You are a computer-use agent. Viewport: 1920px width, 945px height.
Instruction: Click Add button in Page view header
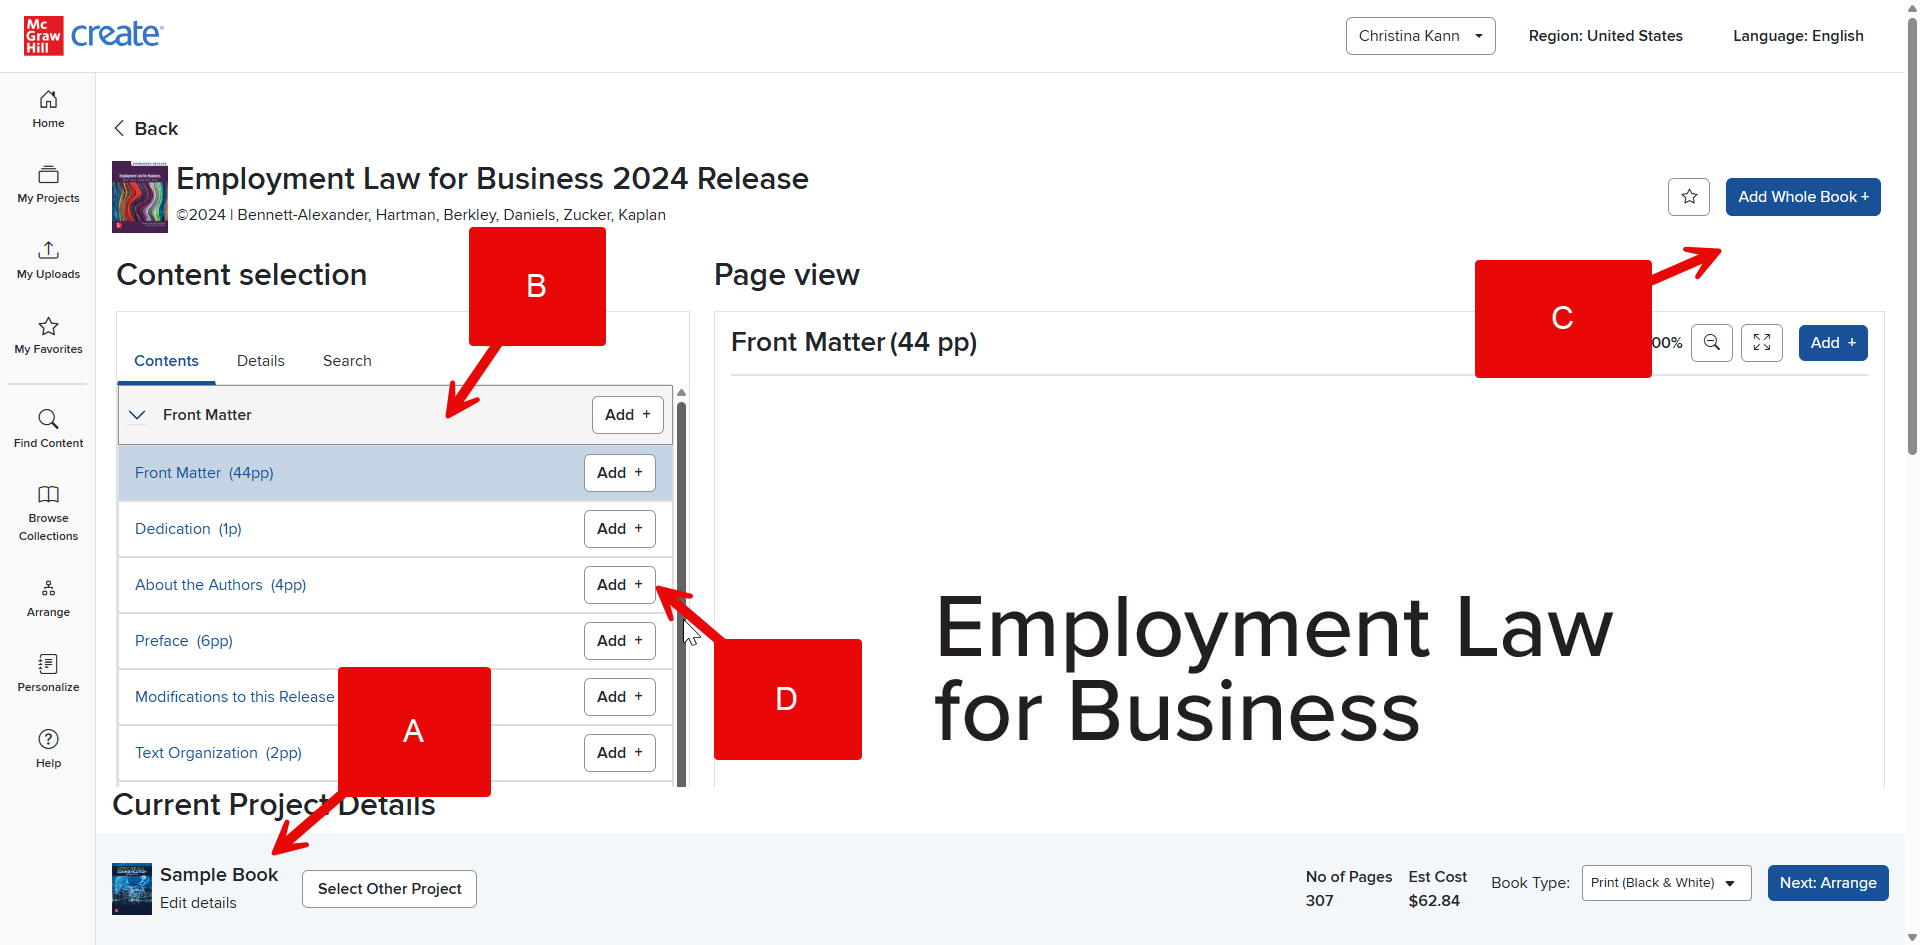[x=1833, y=343]
